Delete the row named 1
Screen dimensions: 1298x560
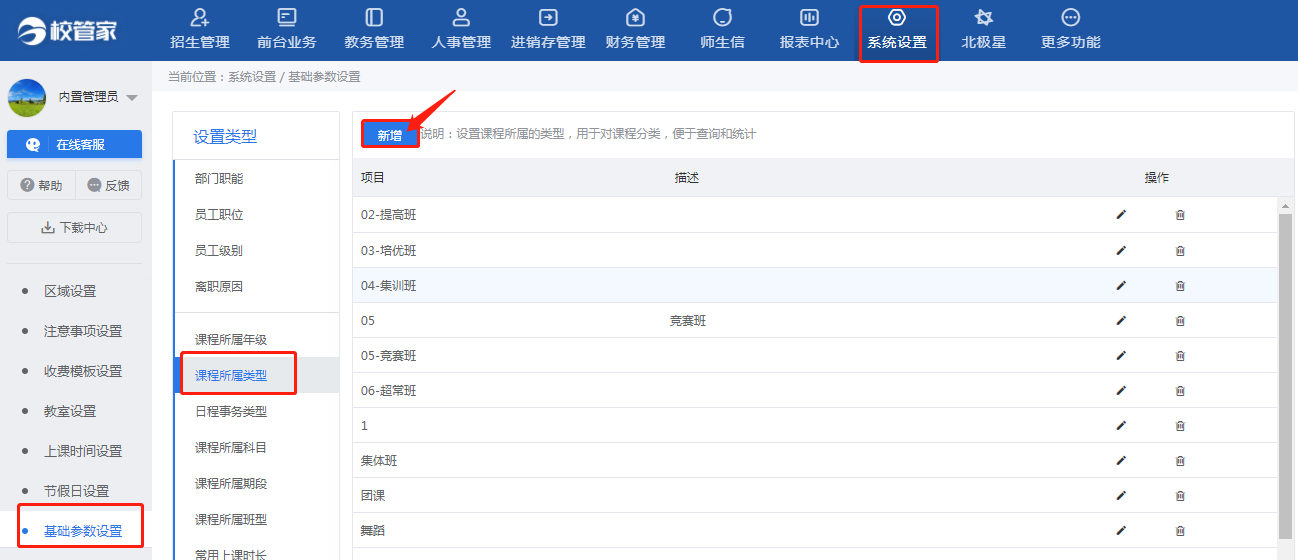pyautogui.click(x=1180, y=425)
